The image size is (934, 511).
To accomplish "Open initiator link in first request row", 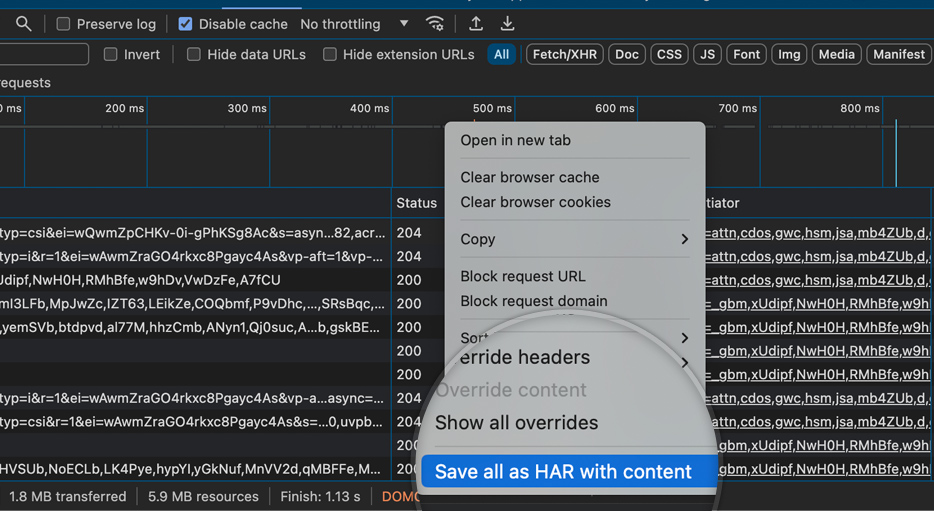I will coord(817,233).
